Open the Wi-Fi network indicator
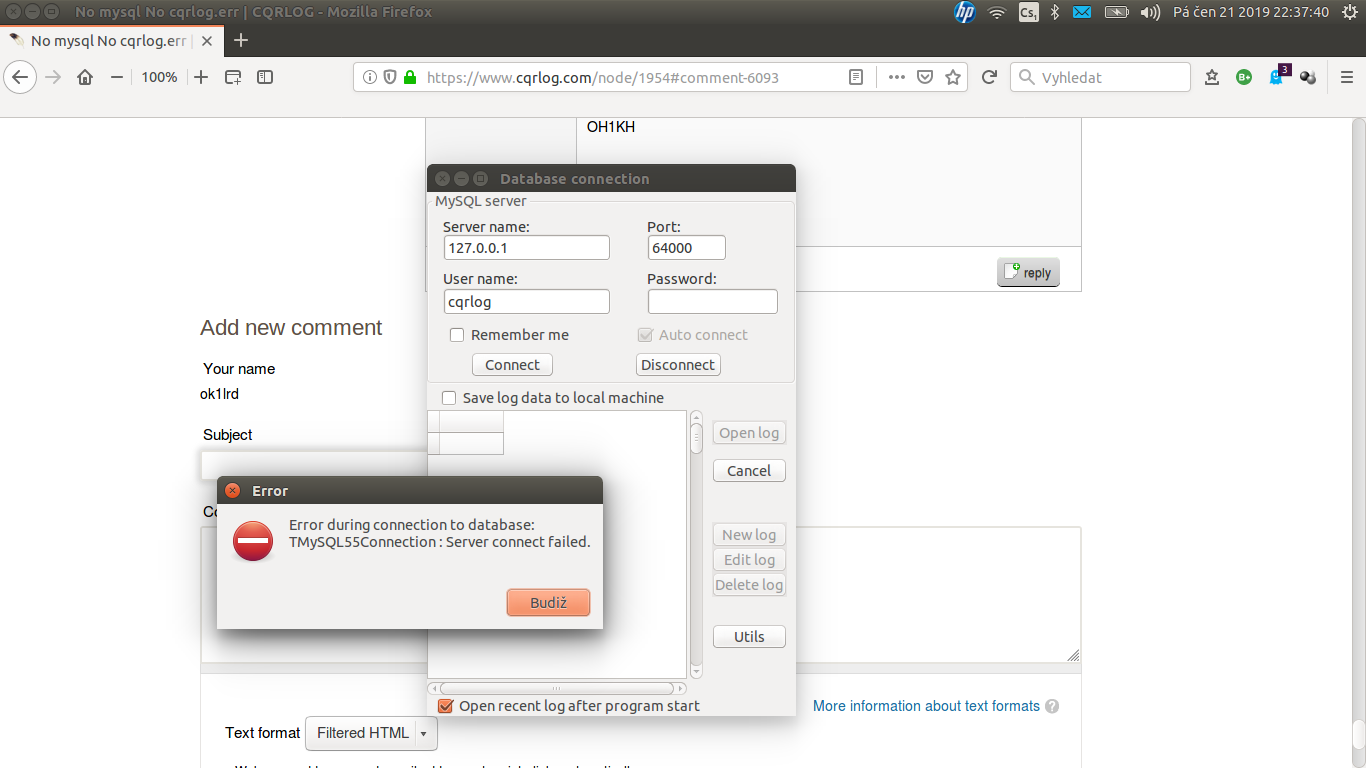Screen dimensions: 1366x768 [997, 12]
